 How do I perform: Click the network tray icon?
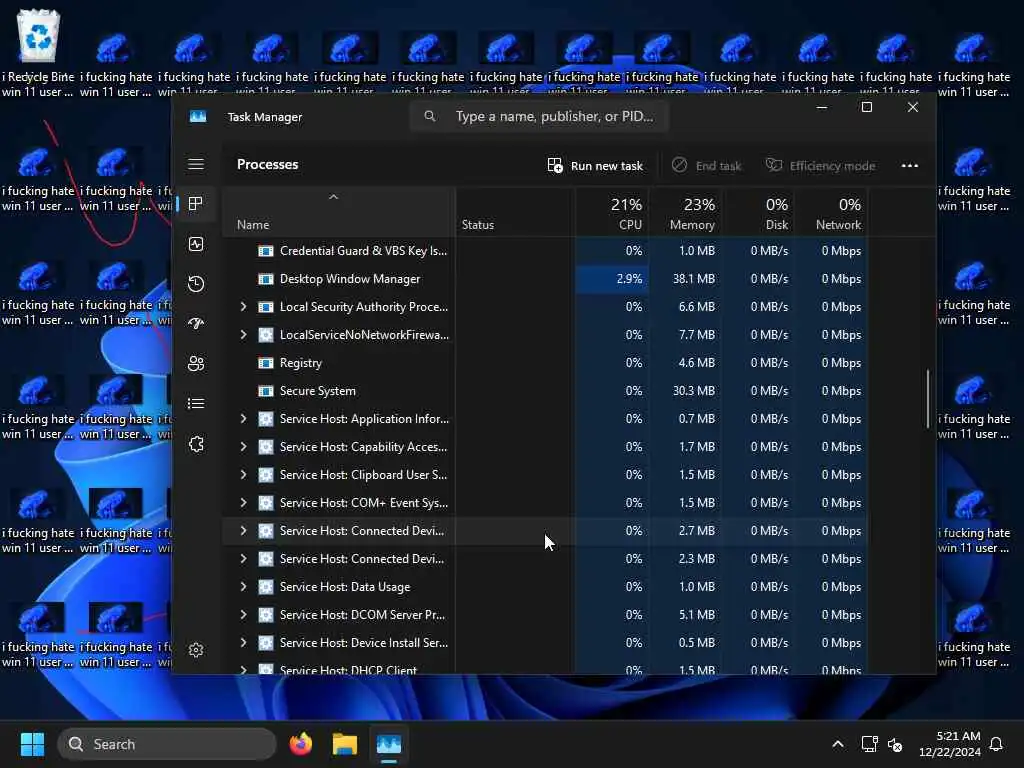pyautogui.click(x=869, y=744)
